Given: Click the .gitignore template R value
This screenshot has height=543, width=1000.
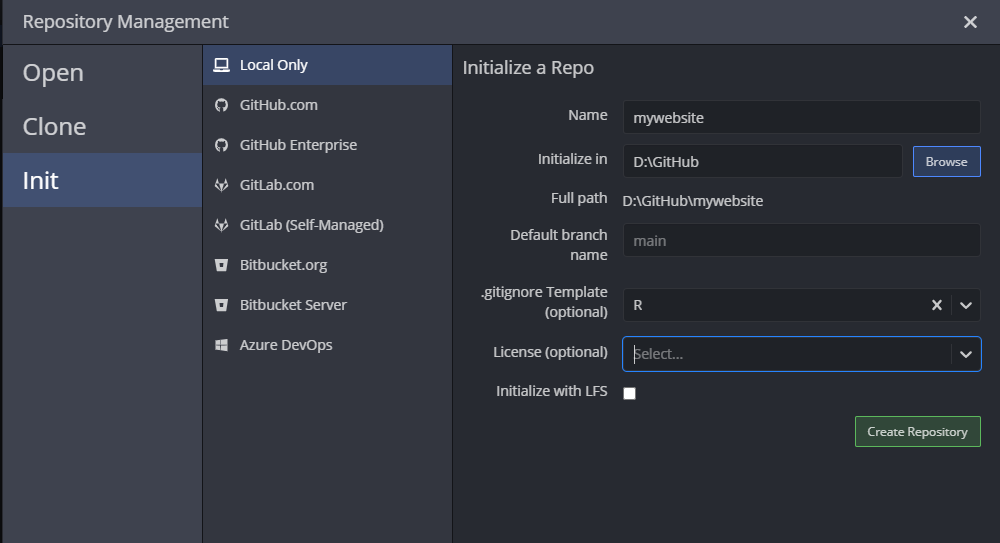Looking at the screenshot, I should [638, 305].
